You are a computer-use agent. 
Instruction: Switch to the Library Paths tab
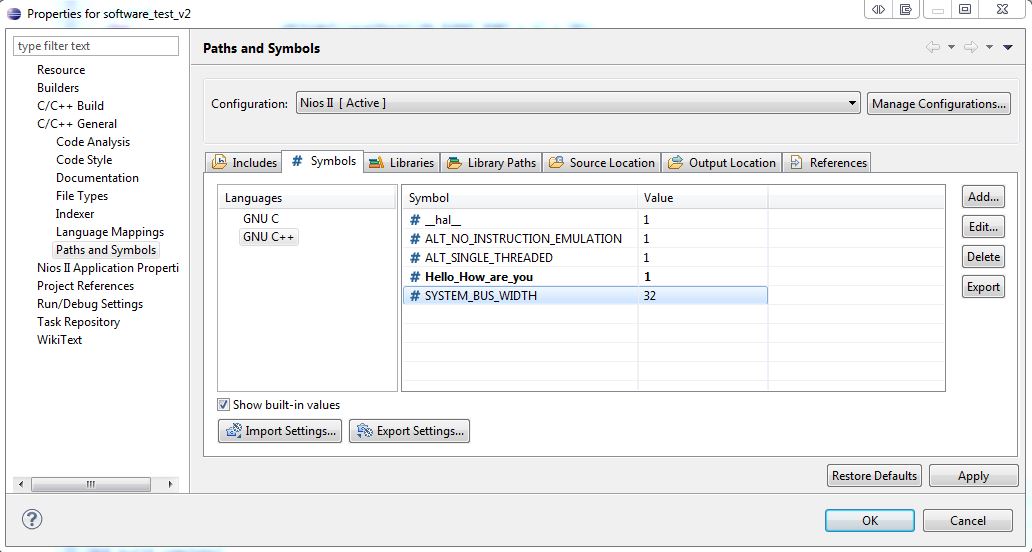tap(492, 163)
